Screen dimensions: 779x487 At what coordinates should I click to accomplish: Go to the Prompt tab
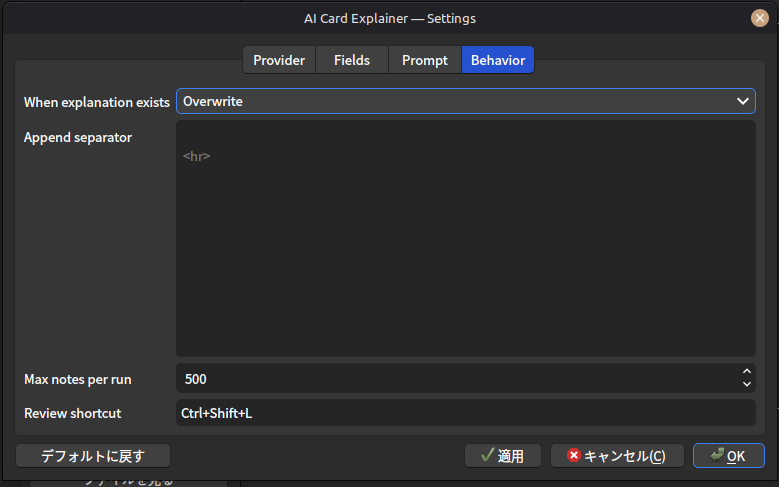[424, 60]
